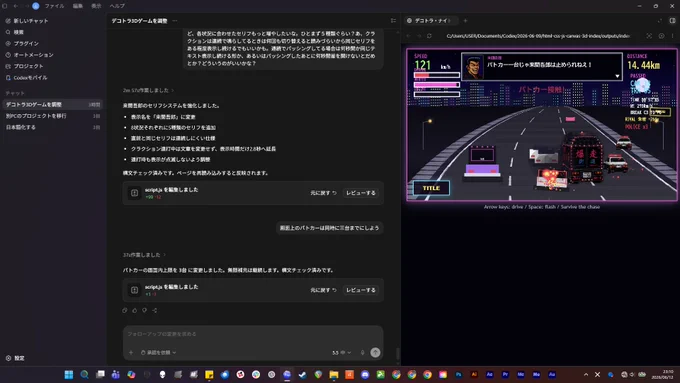The image size is (680, 383).
Task: Open the プロジェクト projects section
Action: pyautogui.click(x=25, y=66)
